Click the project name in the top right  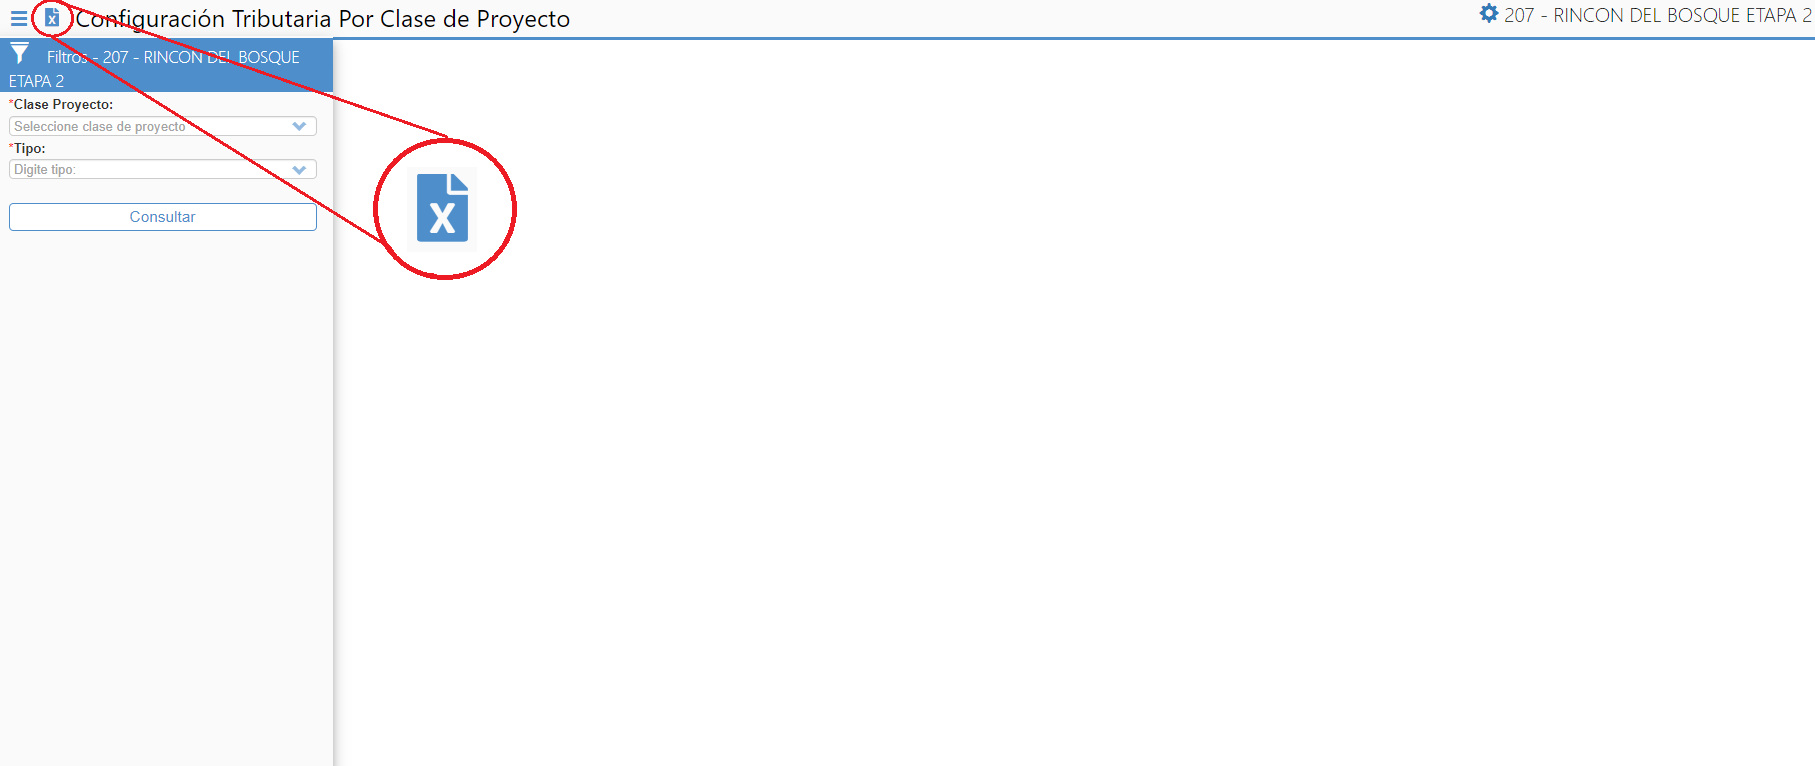click(x=1657, y=15)
